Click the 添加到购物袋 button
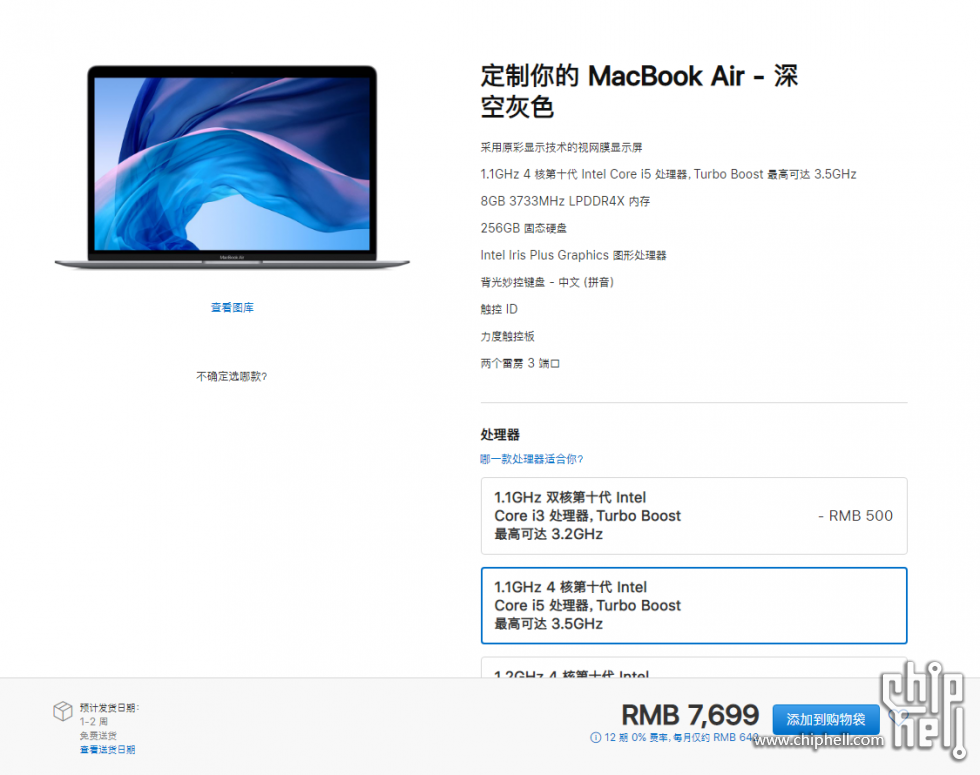 tap(826, 719)
